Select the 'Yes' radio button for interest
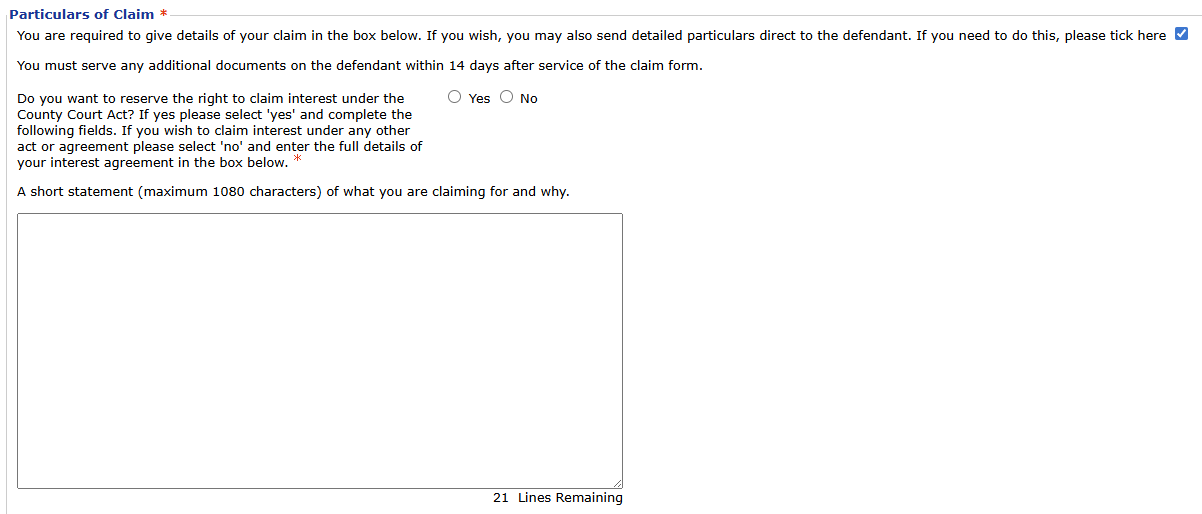Image resolution: width=1202 pixels, height=514 pixels. click(455, 97)
